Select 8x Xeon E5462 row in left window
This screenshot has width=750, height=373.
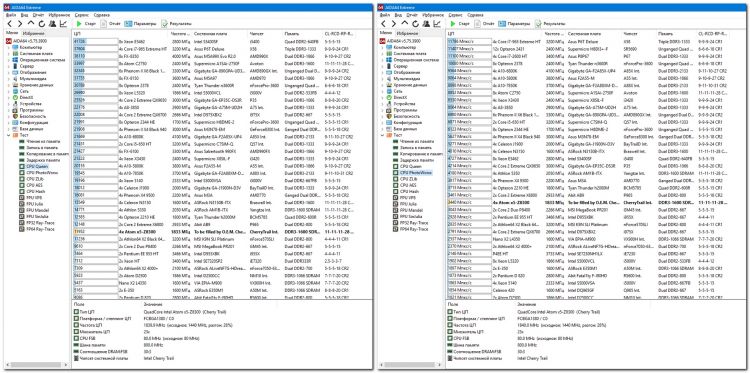click(x=215, y=42)
